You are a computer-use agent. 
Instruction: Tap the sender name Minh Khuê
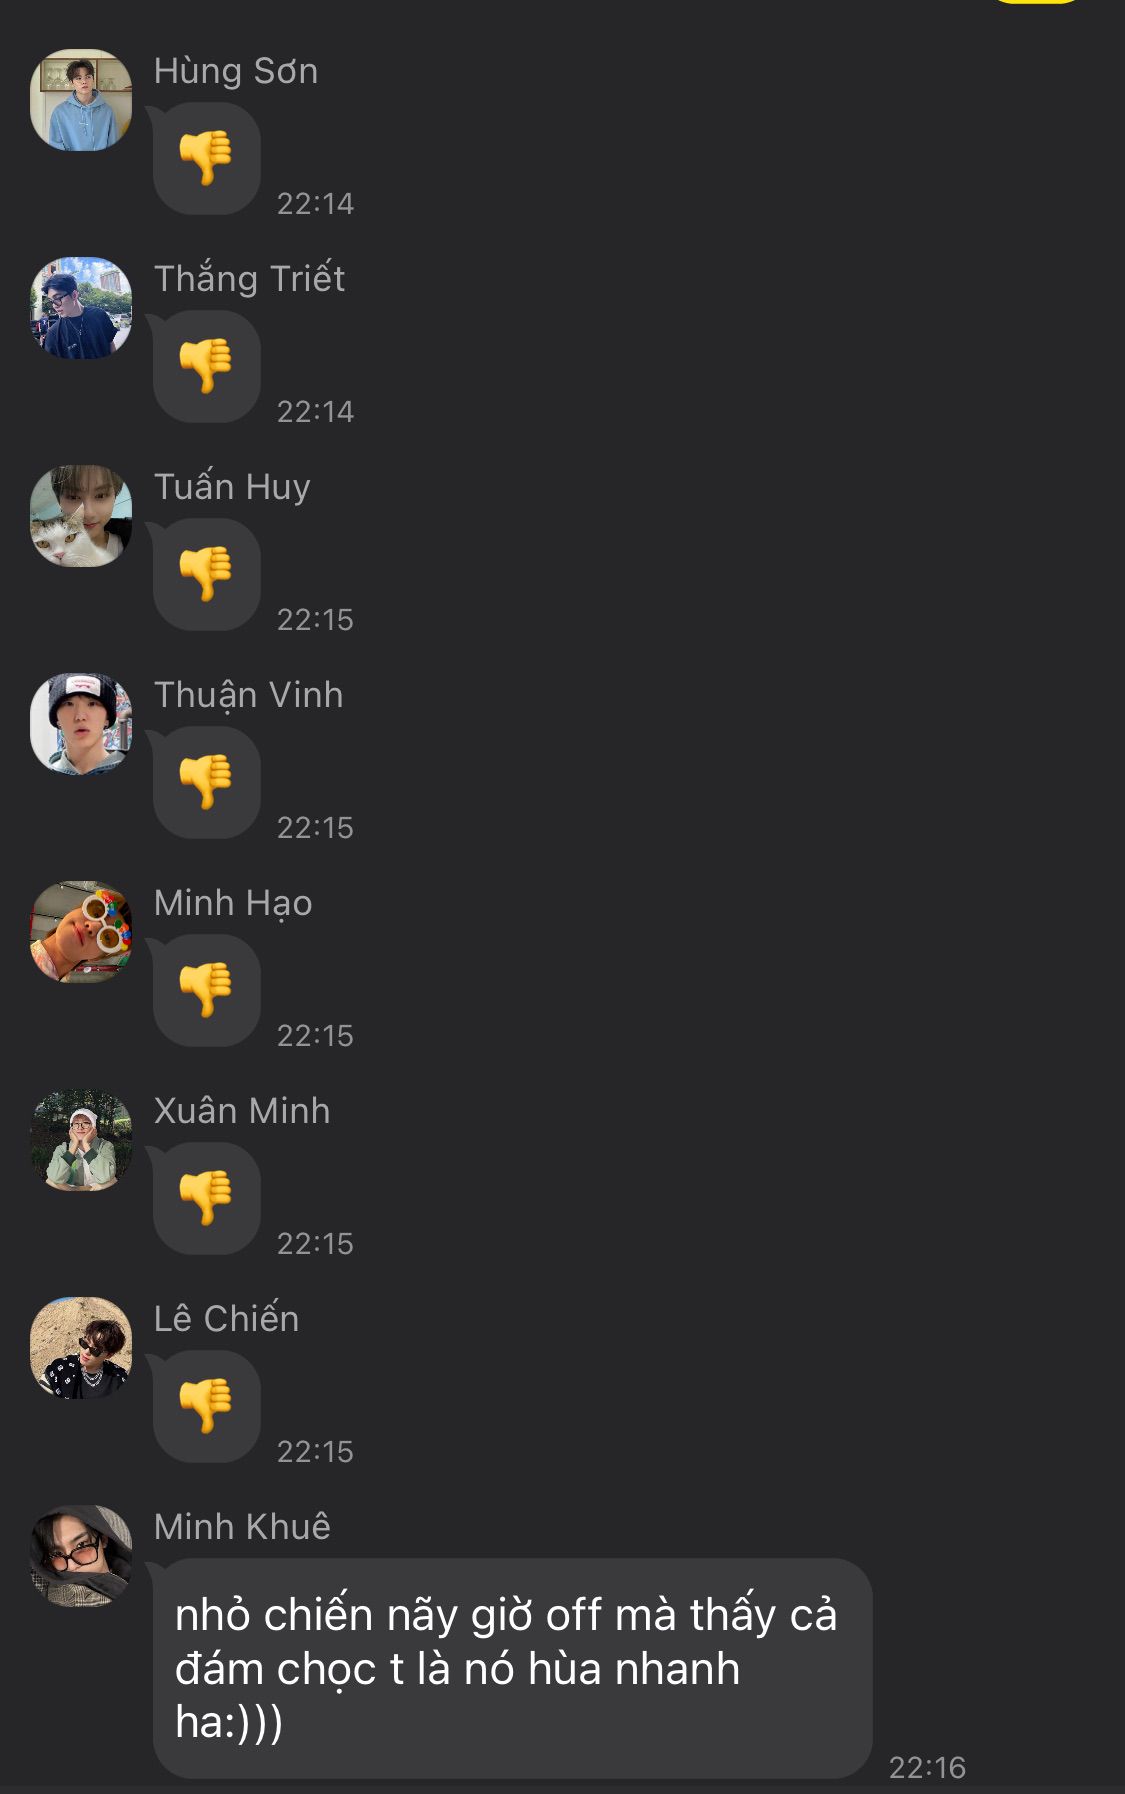242,1527
